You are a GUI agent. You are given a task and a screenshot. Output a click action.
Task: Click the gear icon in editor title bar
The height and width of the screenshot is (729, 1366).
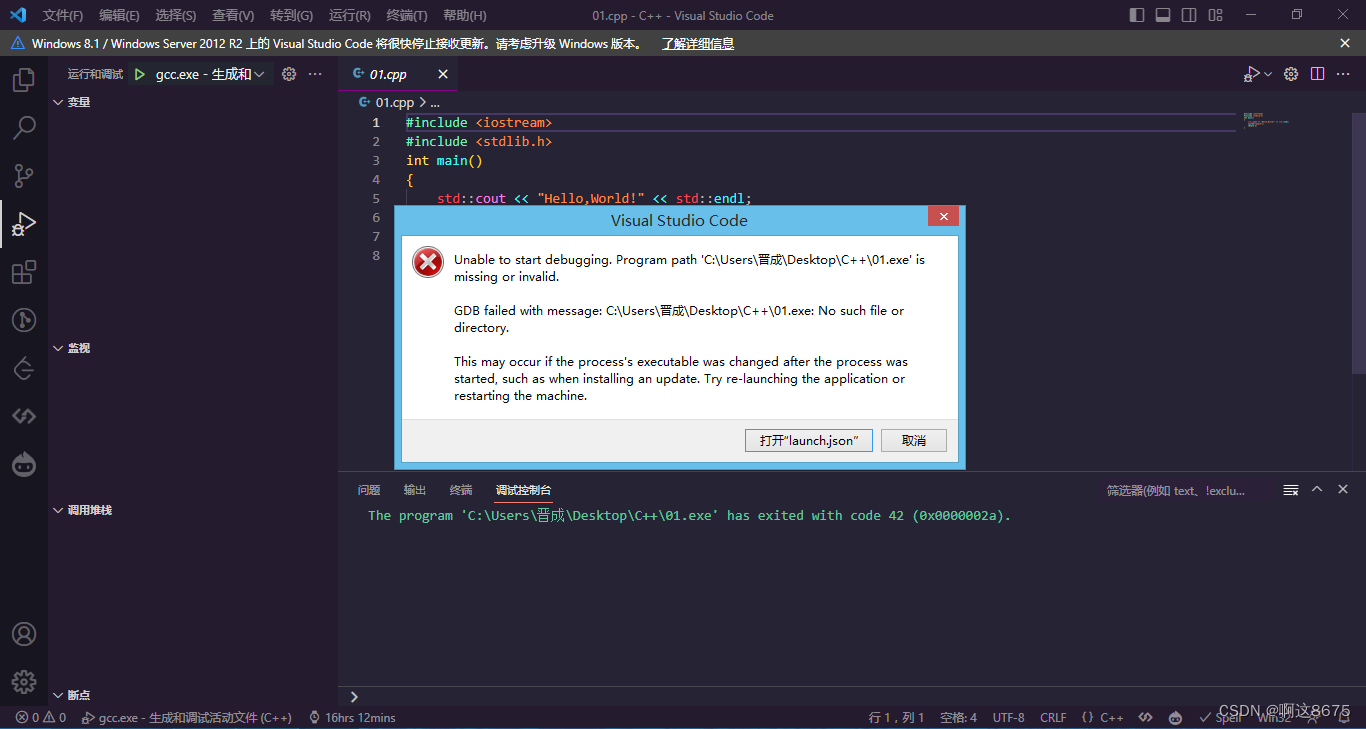(1291, 74)
